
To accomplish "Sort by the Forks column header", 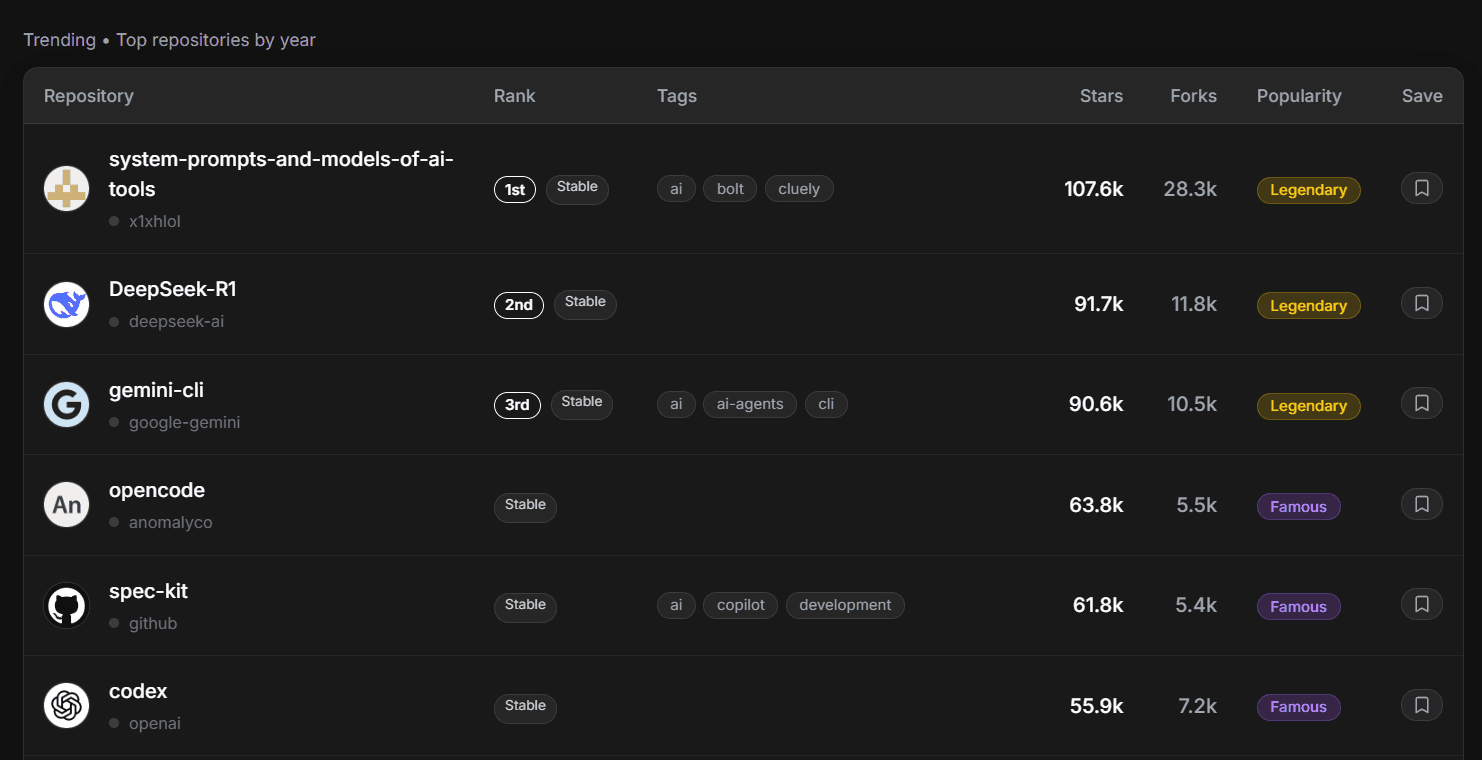I will (x=1193, y=96).
